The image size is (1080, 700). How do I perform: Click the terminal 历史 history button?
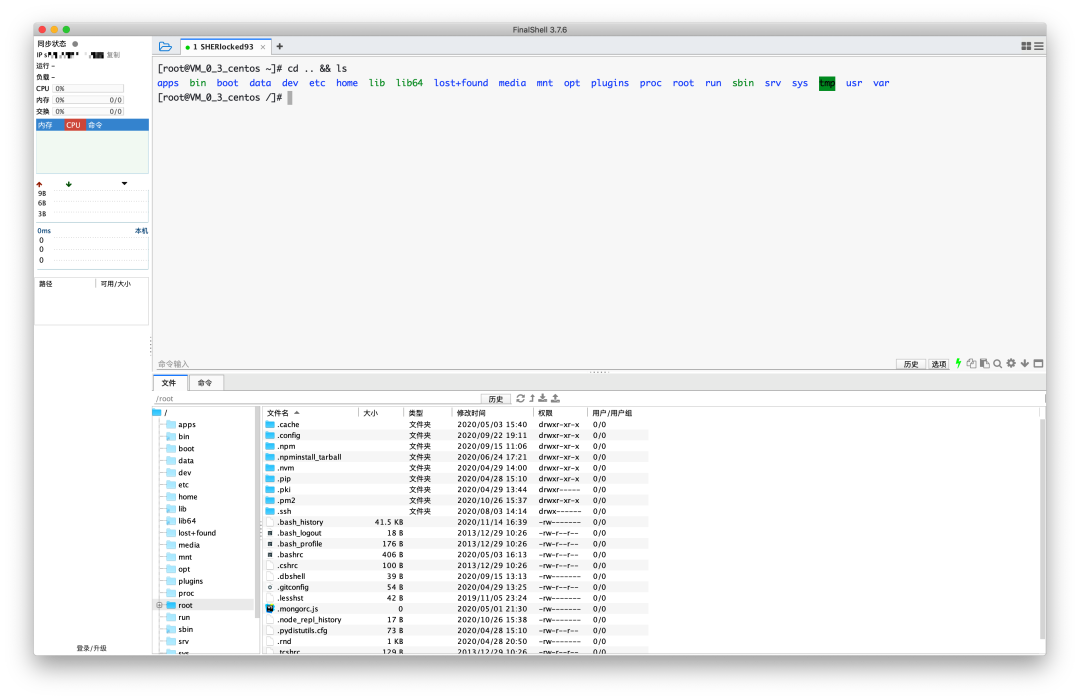(911, 364)
